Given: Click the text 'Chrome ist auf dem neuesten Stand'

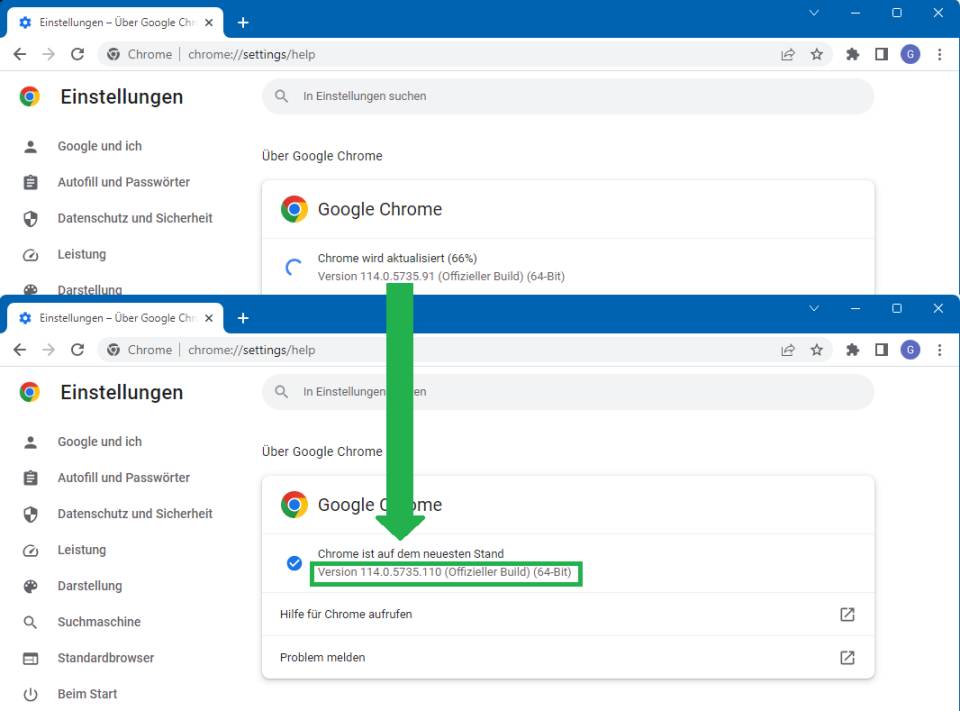Looking at the screenshot, I should click(x=411, y=554).
